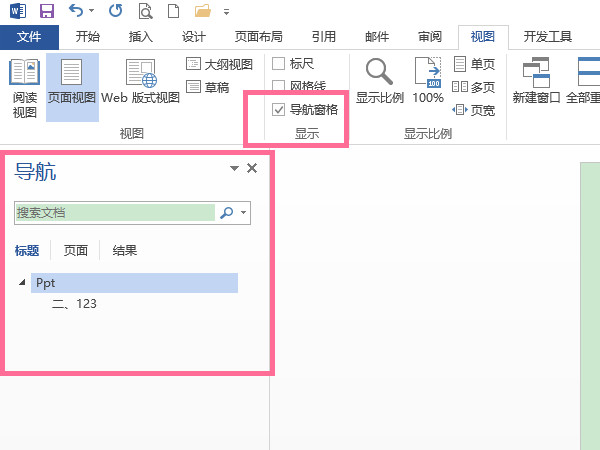
Task: Open Read Mode view (阅读视图)
Action: tap(24, 87)
